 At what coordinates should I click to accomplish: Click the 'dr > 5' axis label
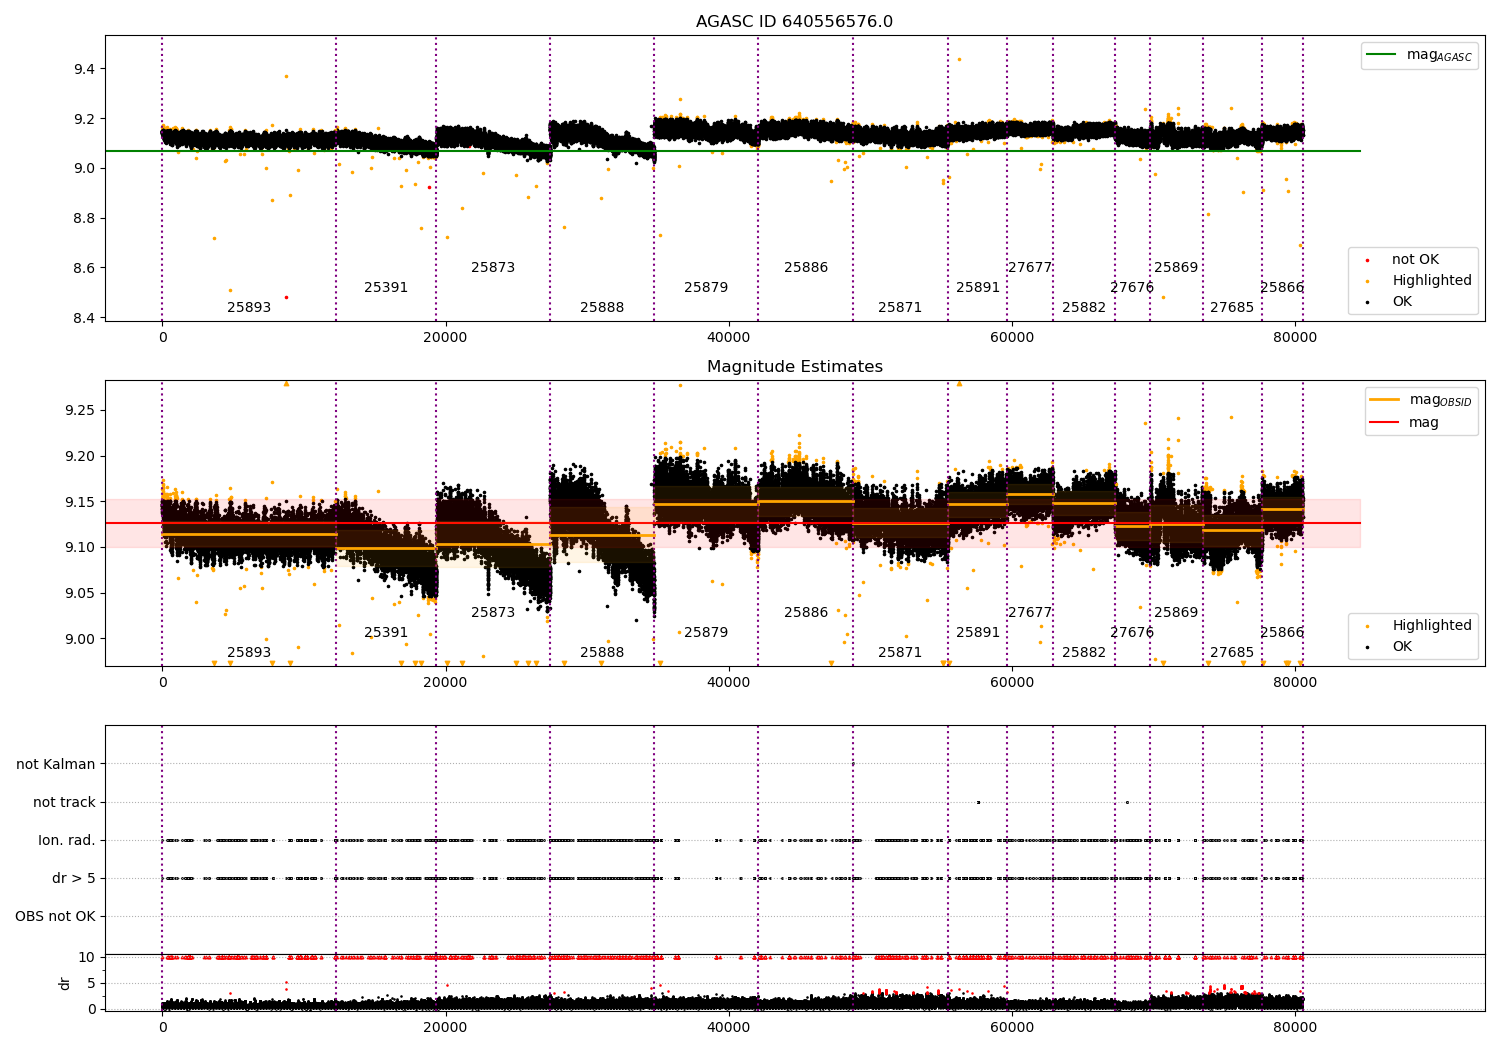(x=74, y=879)
